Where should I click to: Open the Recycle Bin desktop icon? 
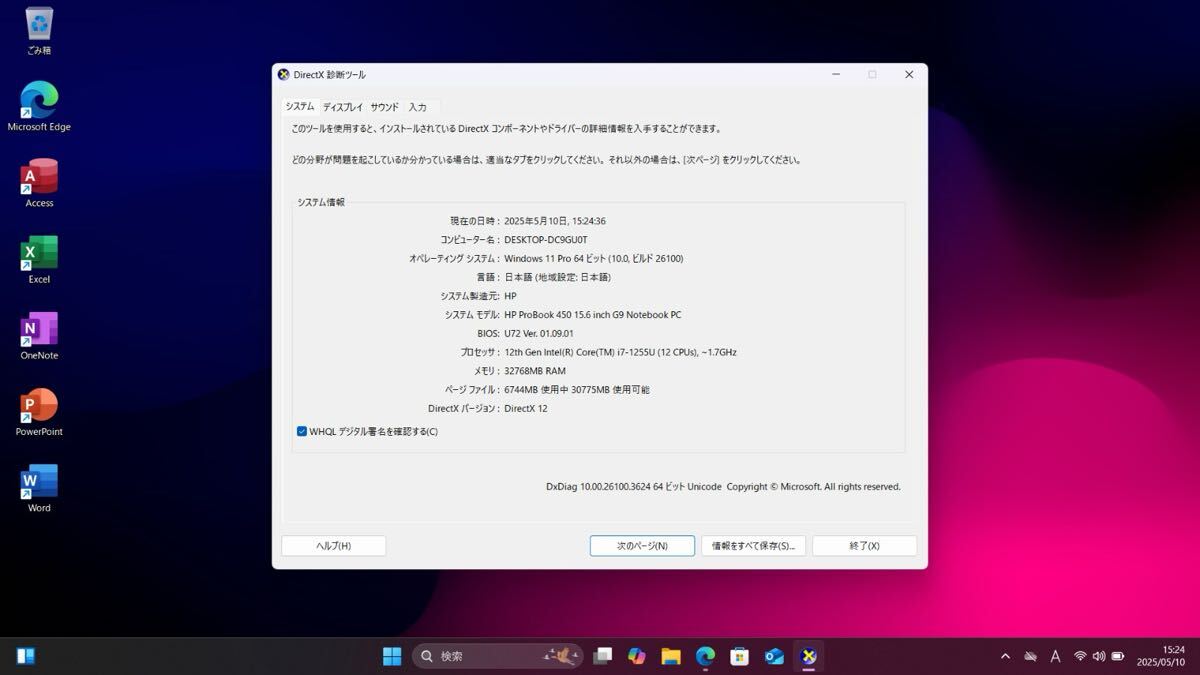(39, 30)
